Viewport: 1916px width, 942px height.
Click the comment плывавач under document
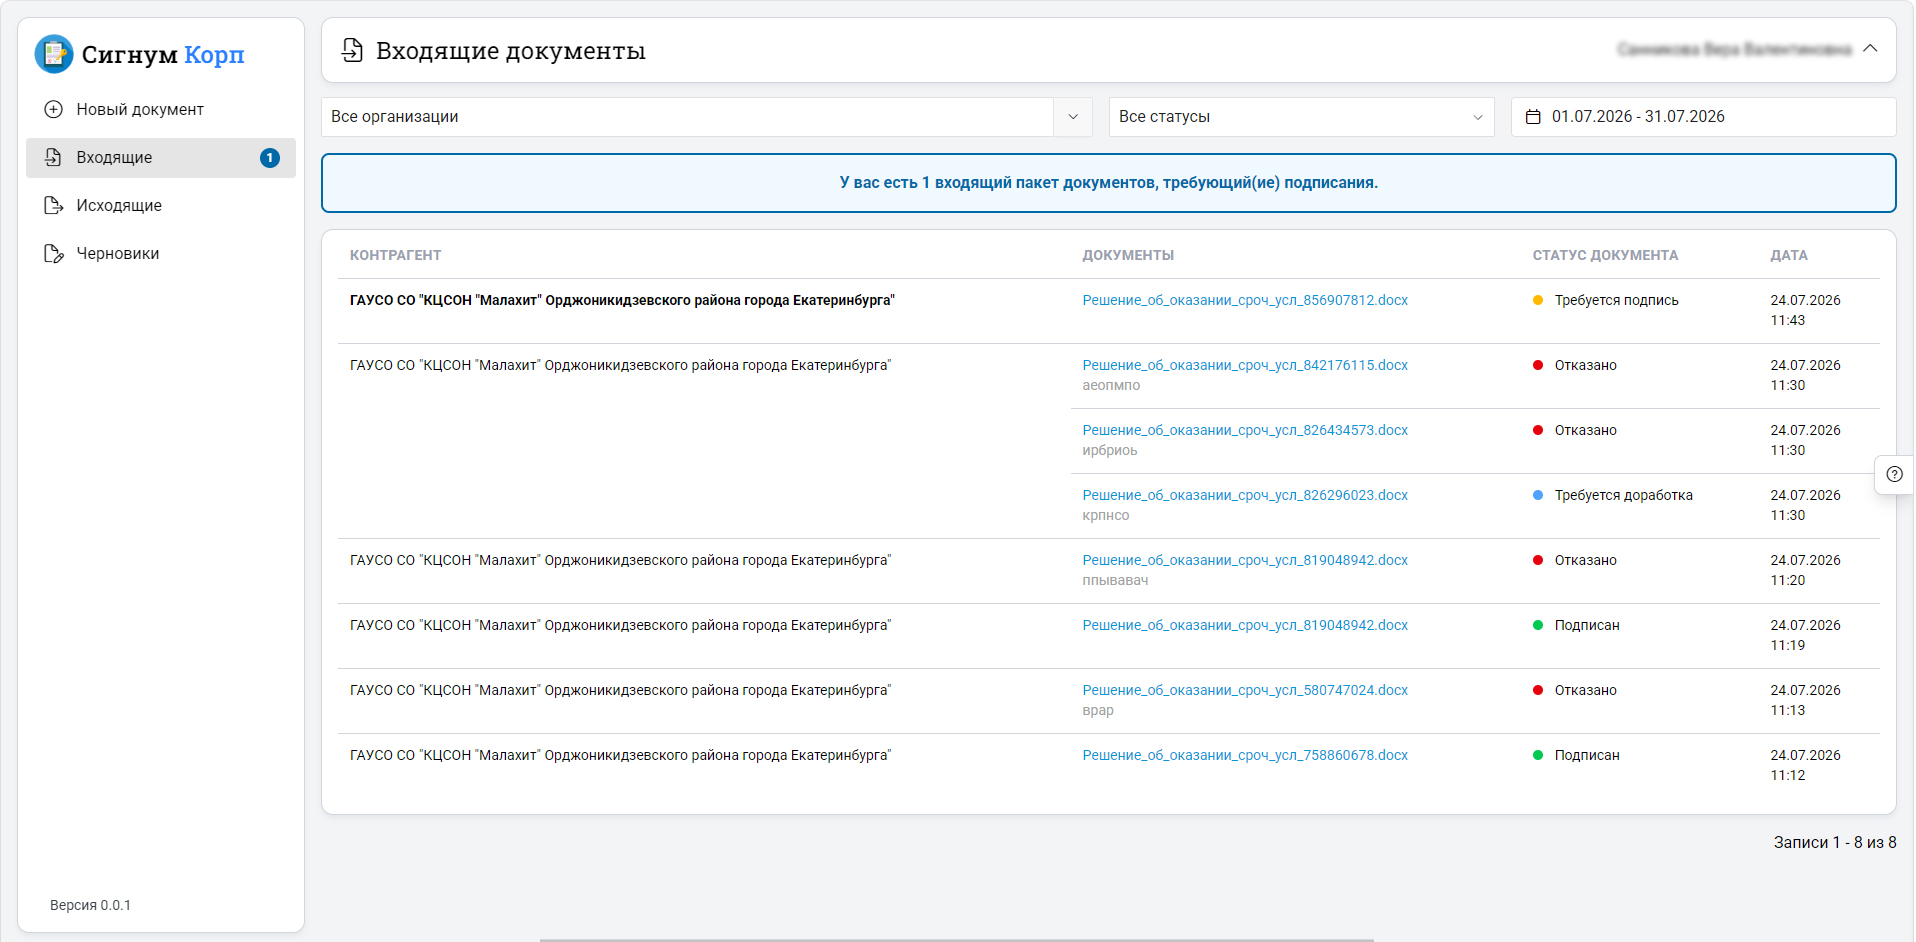[x=1115, y=580]
